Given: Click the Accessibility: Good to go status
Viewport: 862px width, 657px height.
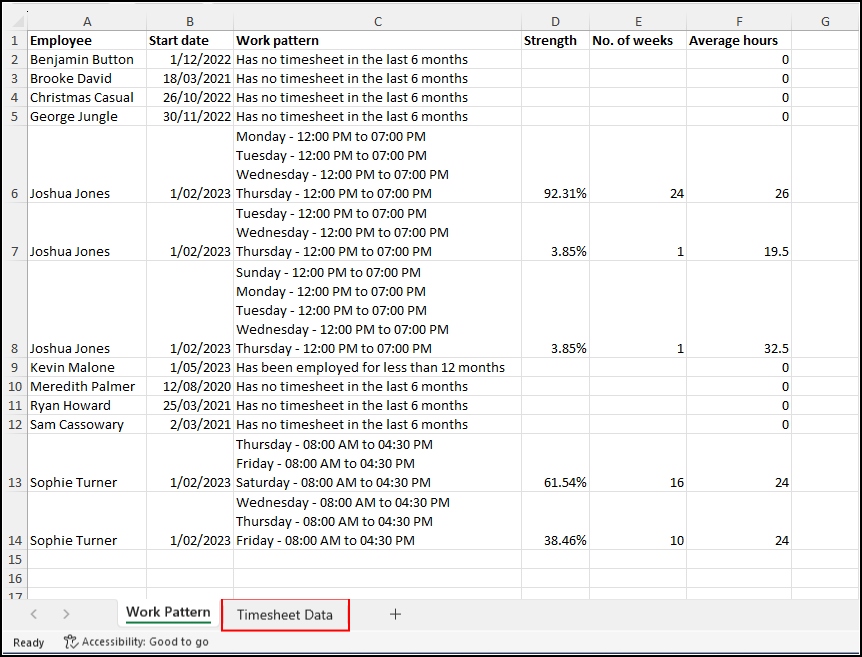Looking at the screenshot, I should click(x=145, y=642).
